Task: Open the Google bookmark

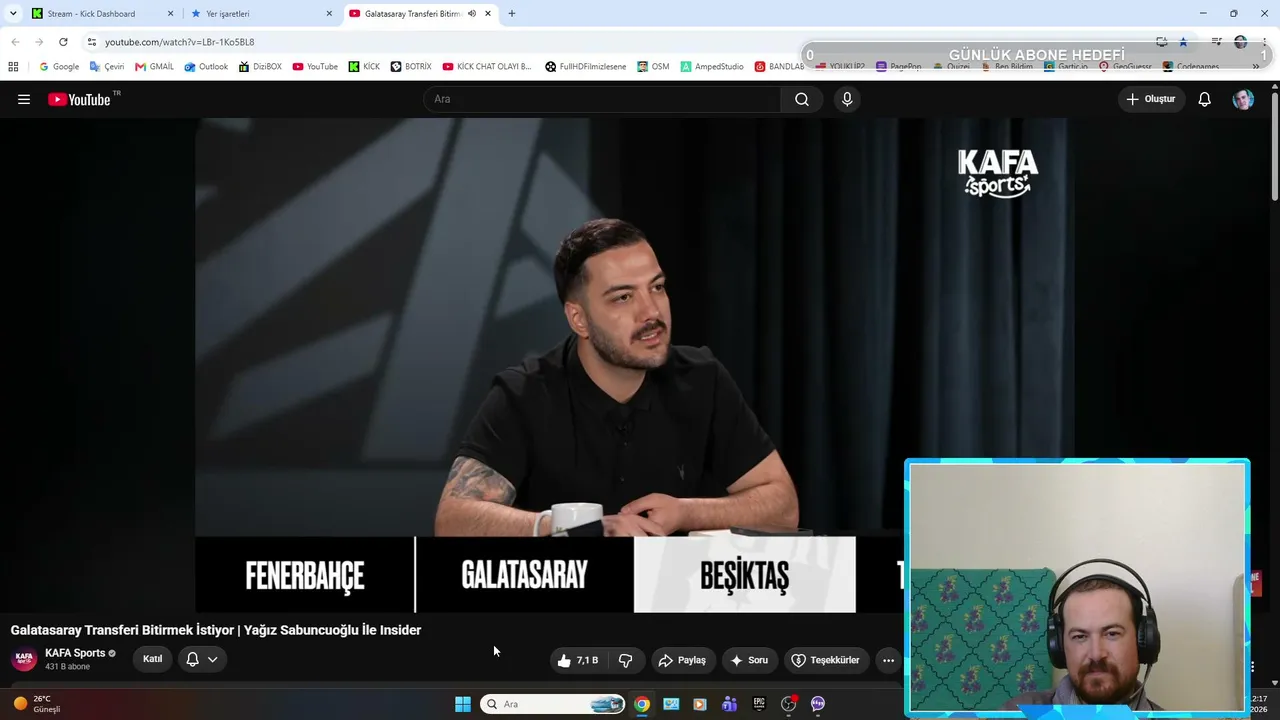Action: (x=59, y=67)
